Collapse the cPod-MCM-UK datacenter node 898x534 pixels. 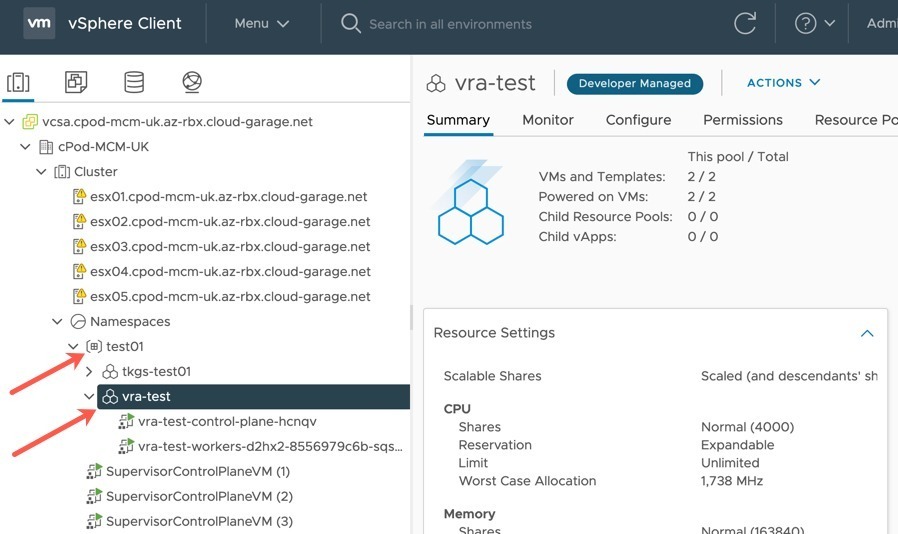click(25, 147)
